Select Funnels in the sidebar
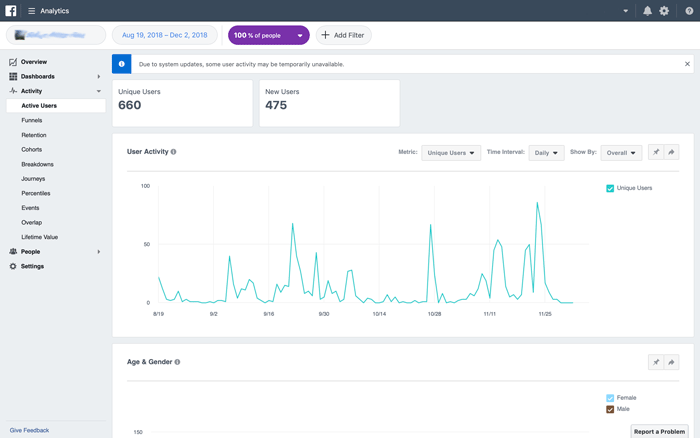The image size is (700, 438). [x=32, y=120]
